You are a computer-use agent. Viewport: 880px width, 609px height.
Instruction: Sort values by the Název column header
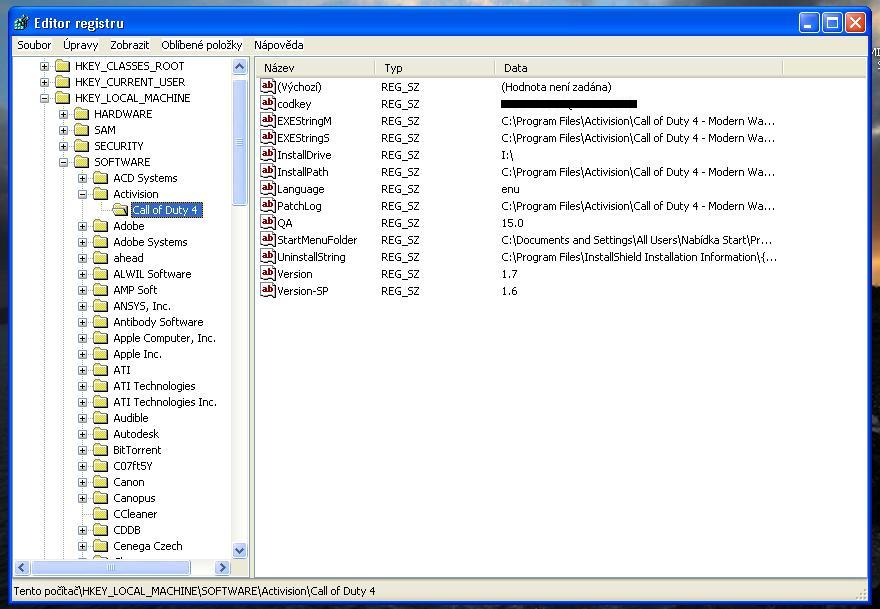tap(315, 68)
